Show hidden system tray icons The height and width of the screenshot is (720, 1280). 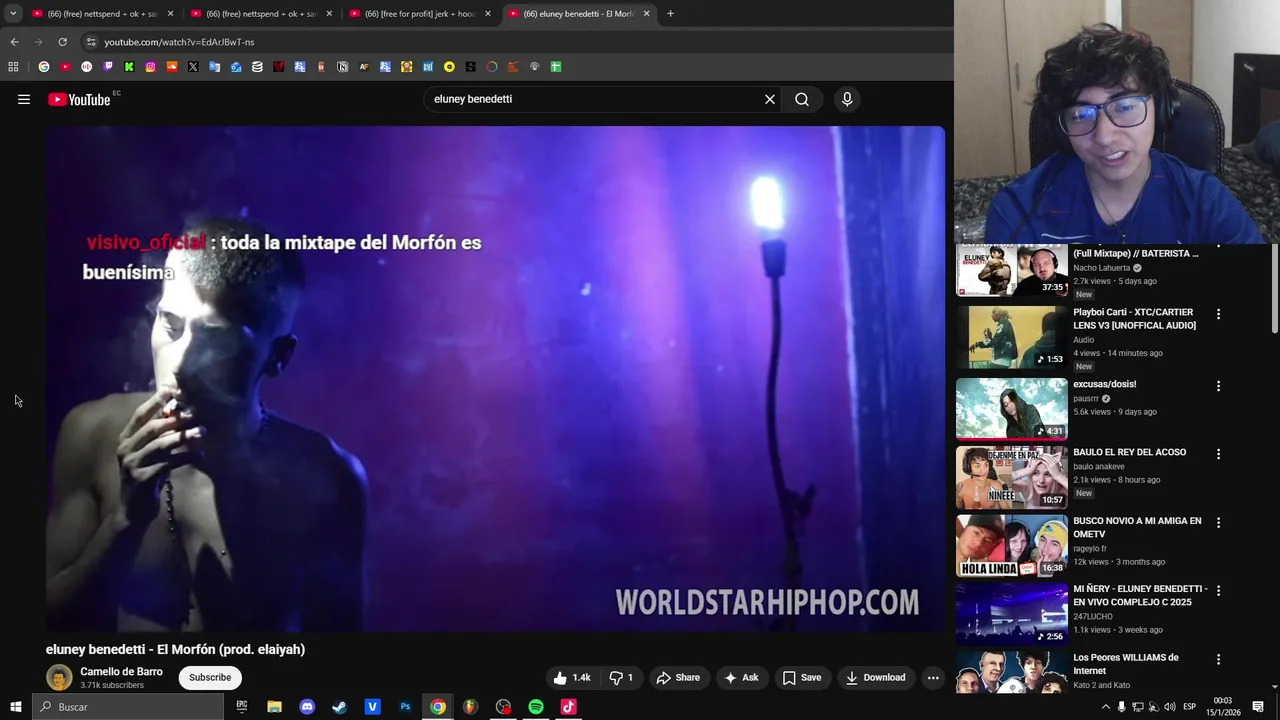(x=1105, y=707)
